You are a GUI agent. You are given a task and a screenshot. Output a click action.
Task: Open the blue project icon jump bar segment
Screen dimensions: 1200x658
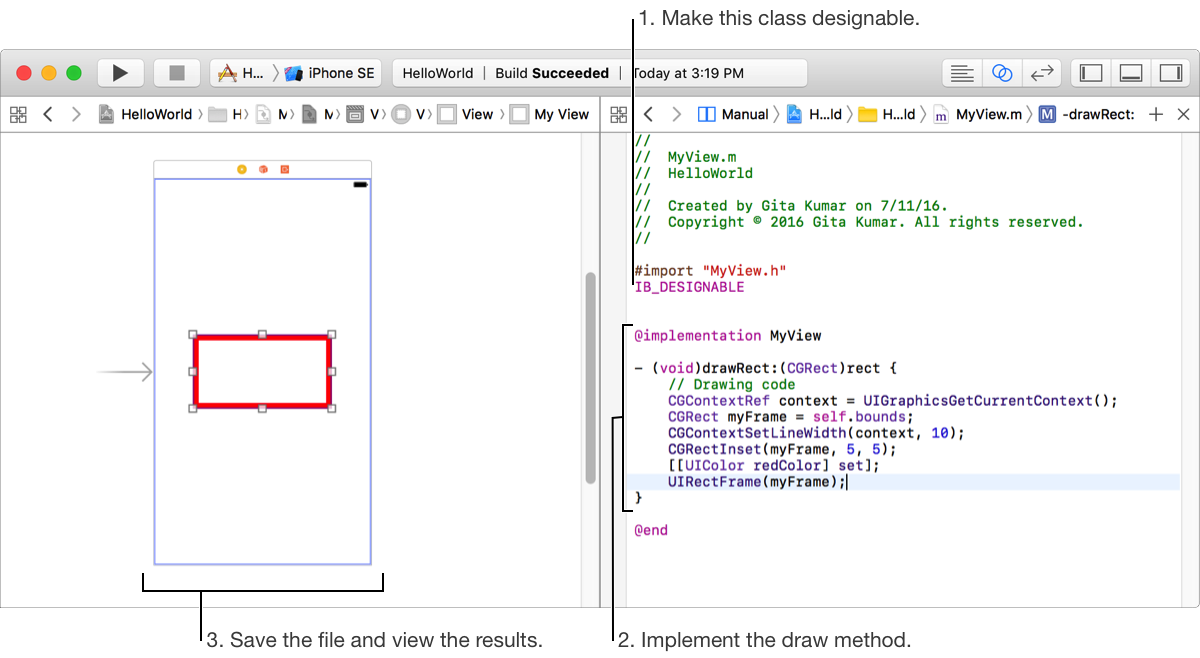814,114
